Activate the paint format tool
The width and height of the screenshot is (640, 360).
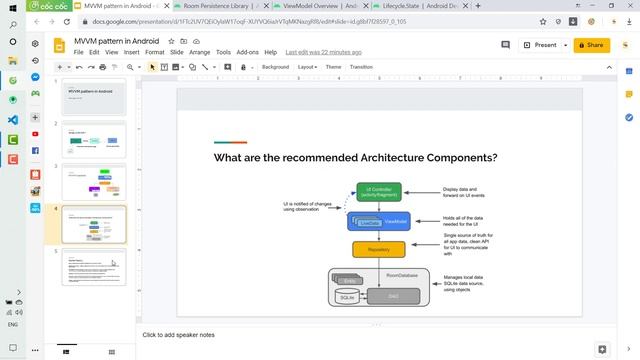pos(115,67)
